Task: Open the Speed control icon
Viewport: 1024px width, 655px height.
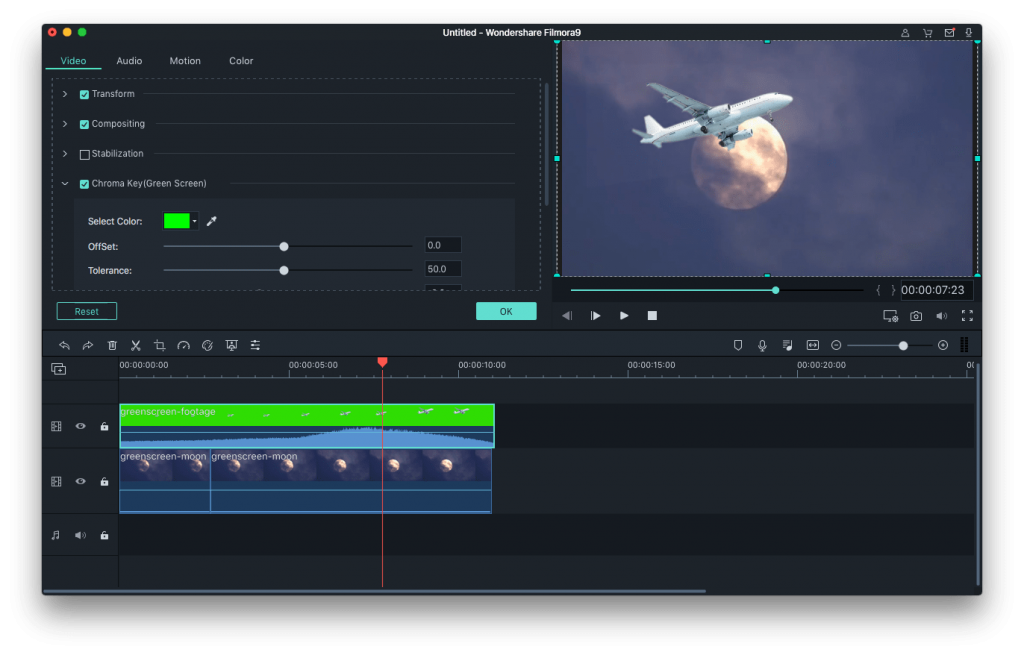Action: coord(184,345)
